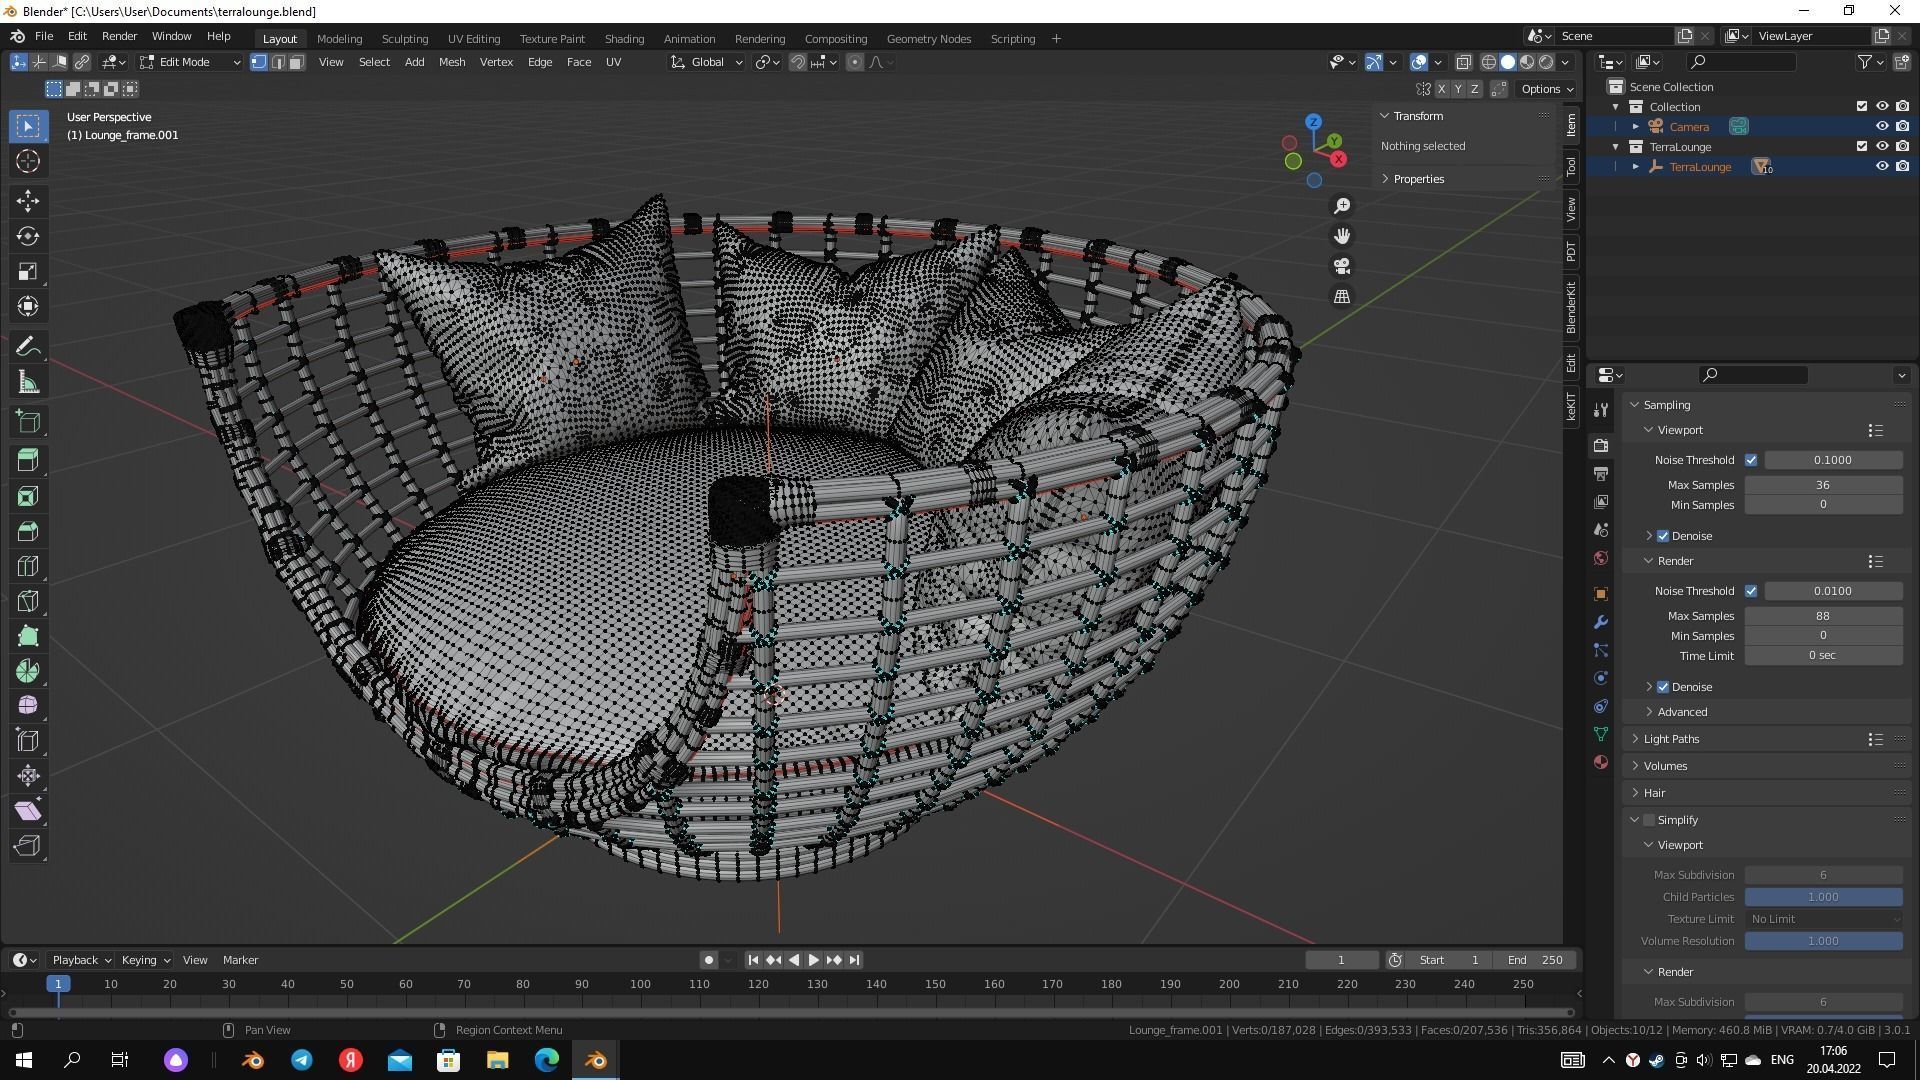
Task: Hide the Camera in the outliner
Action: click(1881, 127)
